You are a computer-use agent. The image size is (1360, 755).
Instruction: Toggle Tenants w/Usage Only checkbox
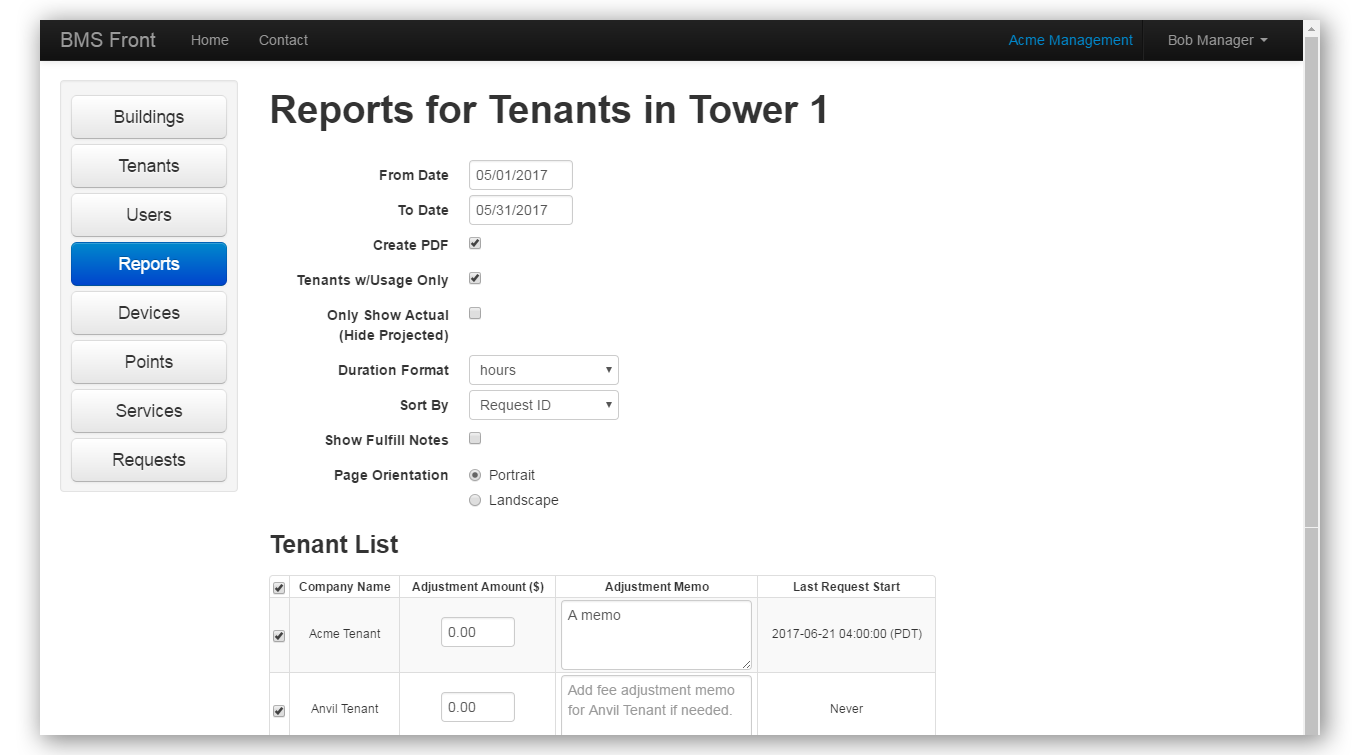click(475, 278)
